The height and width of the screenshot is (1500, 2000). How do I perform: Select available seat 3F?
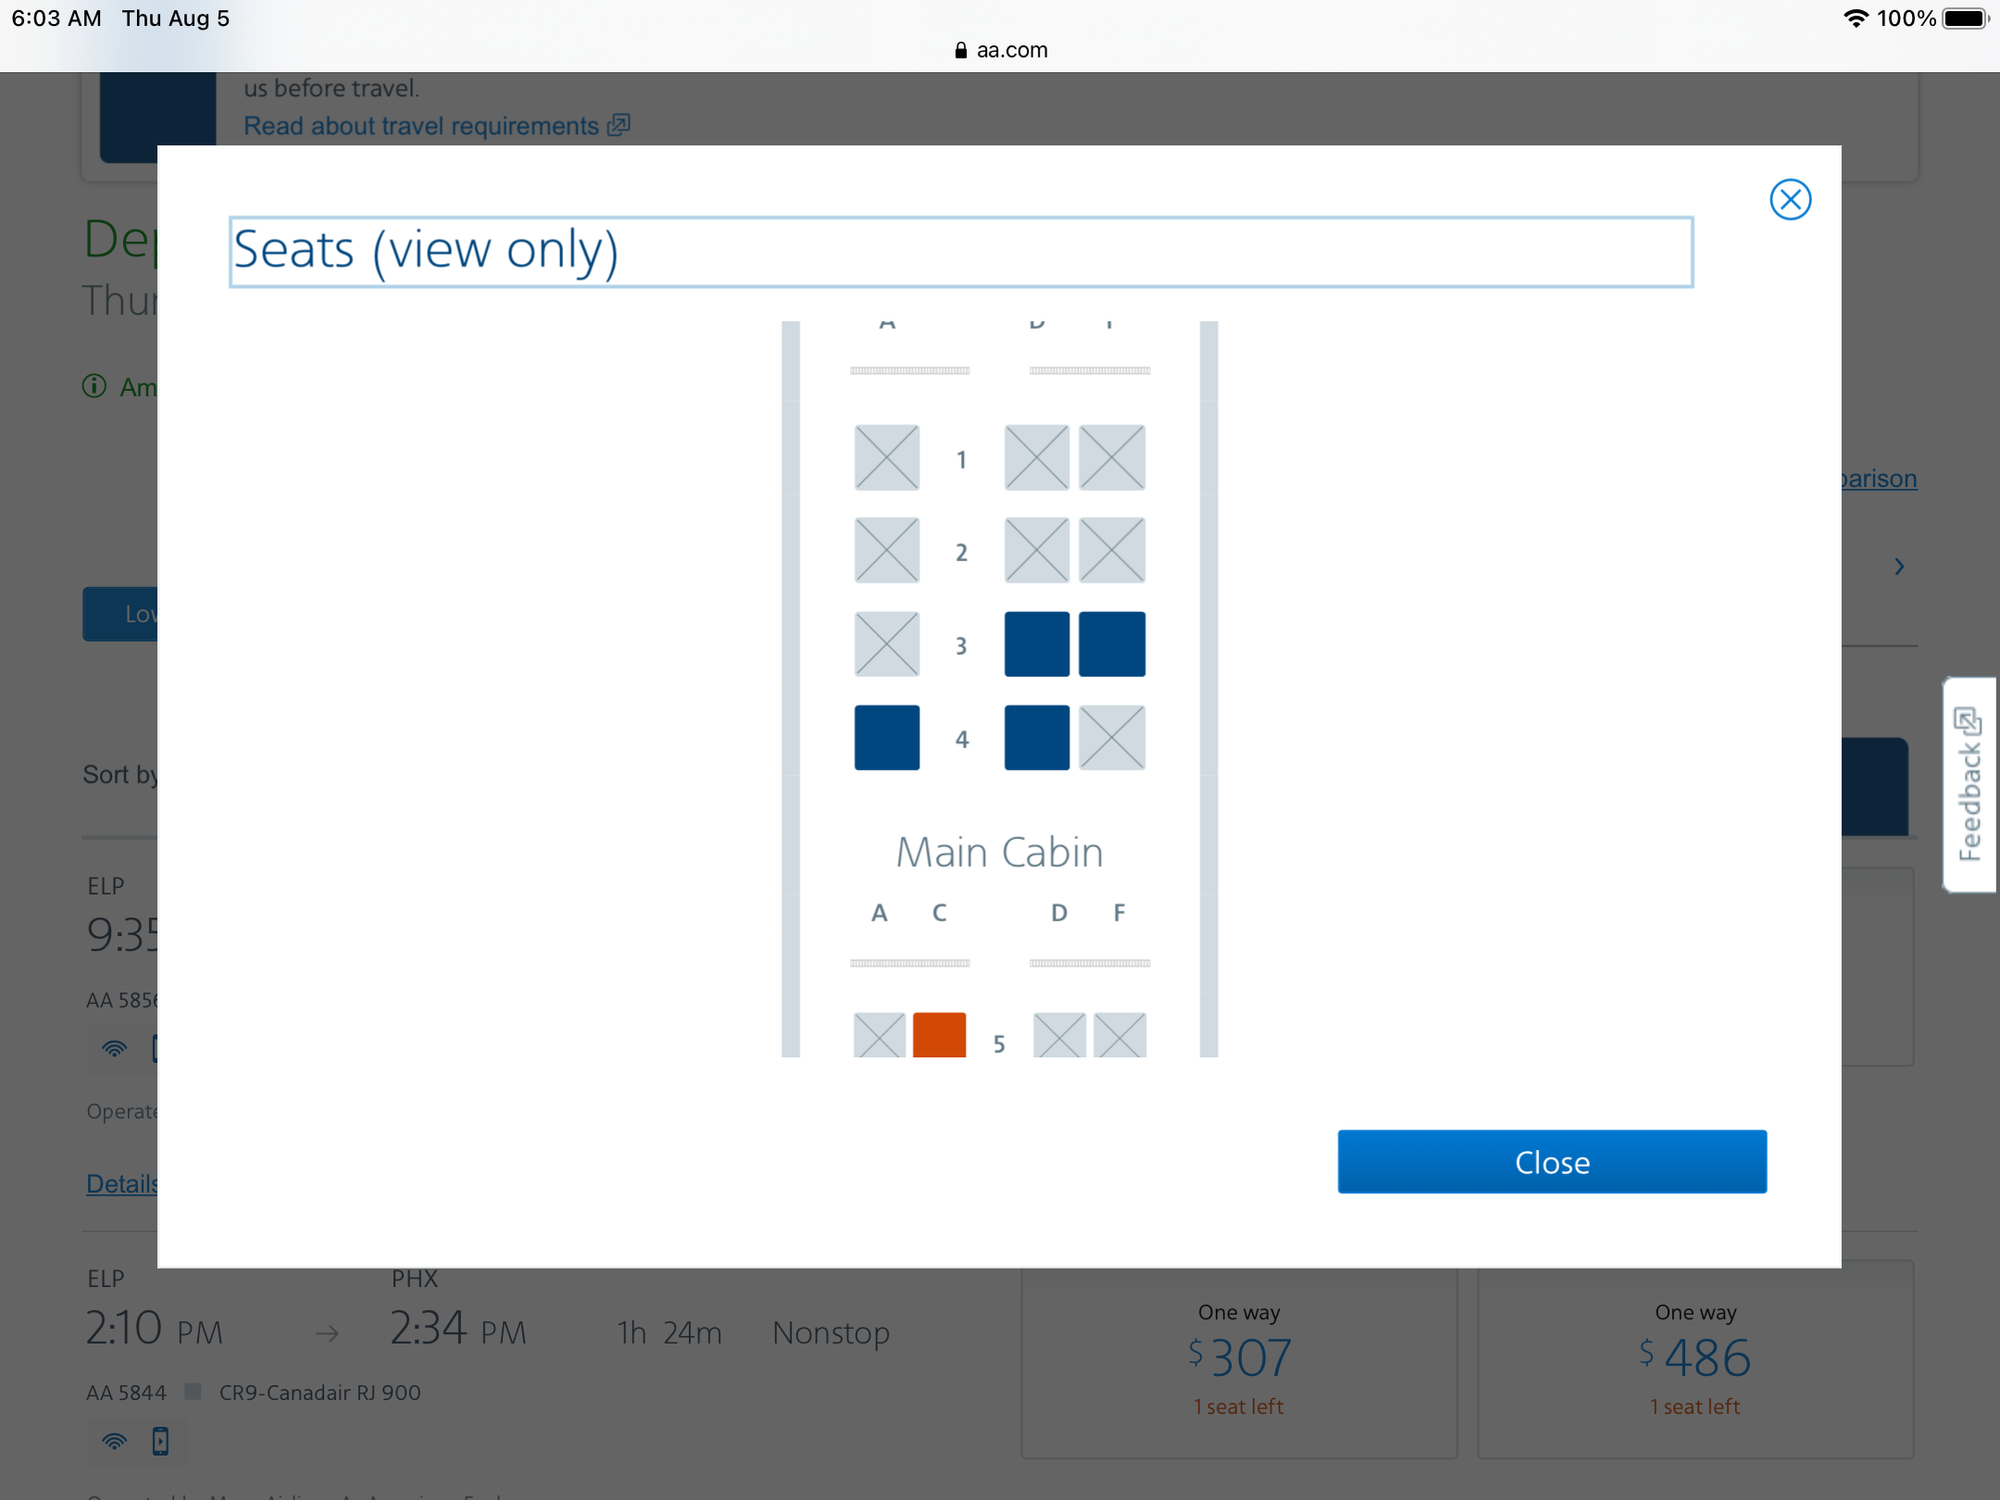coord(1111,644)
